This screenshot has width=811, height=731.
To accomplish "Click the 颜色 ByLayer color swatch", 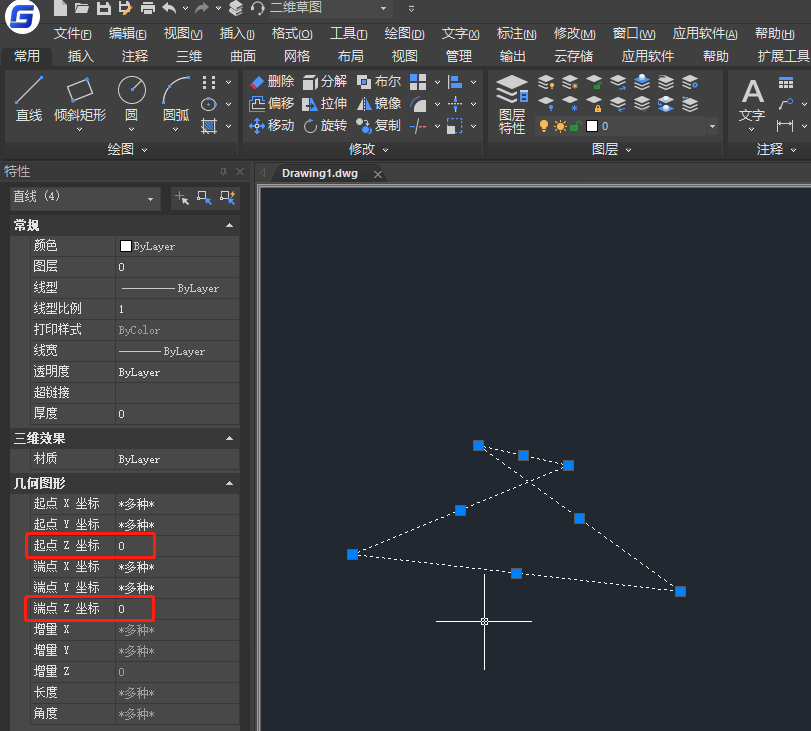I will (x=125, y=246).
